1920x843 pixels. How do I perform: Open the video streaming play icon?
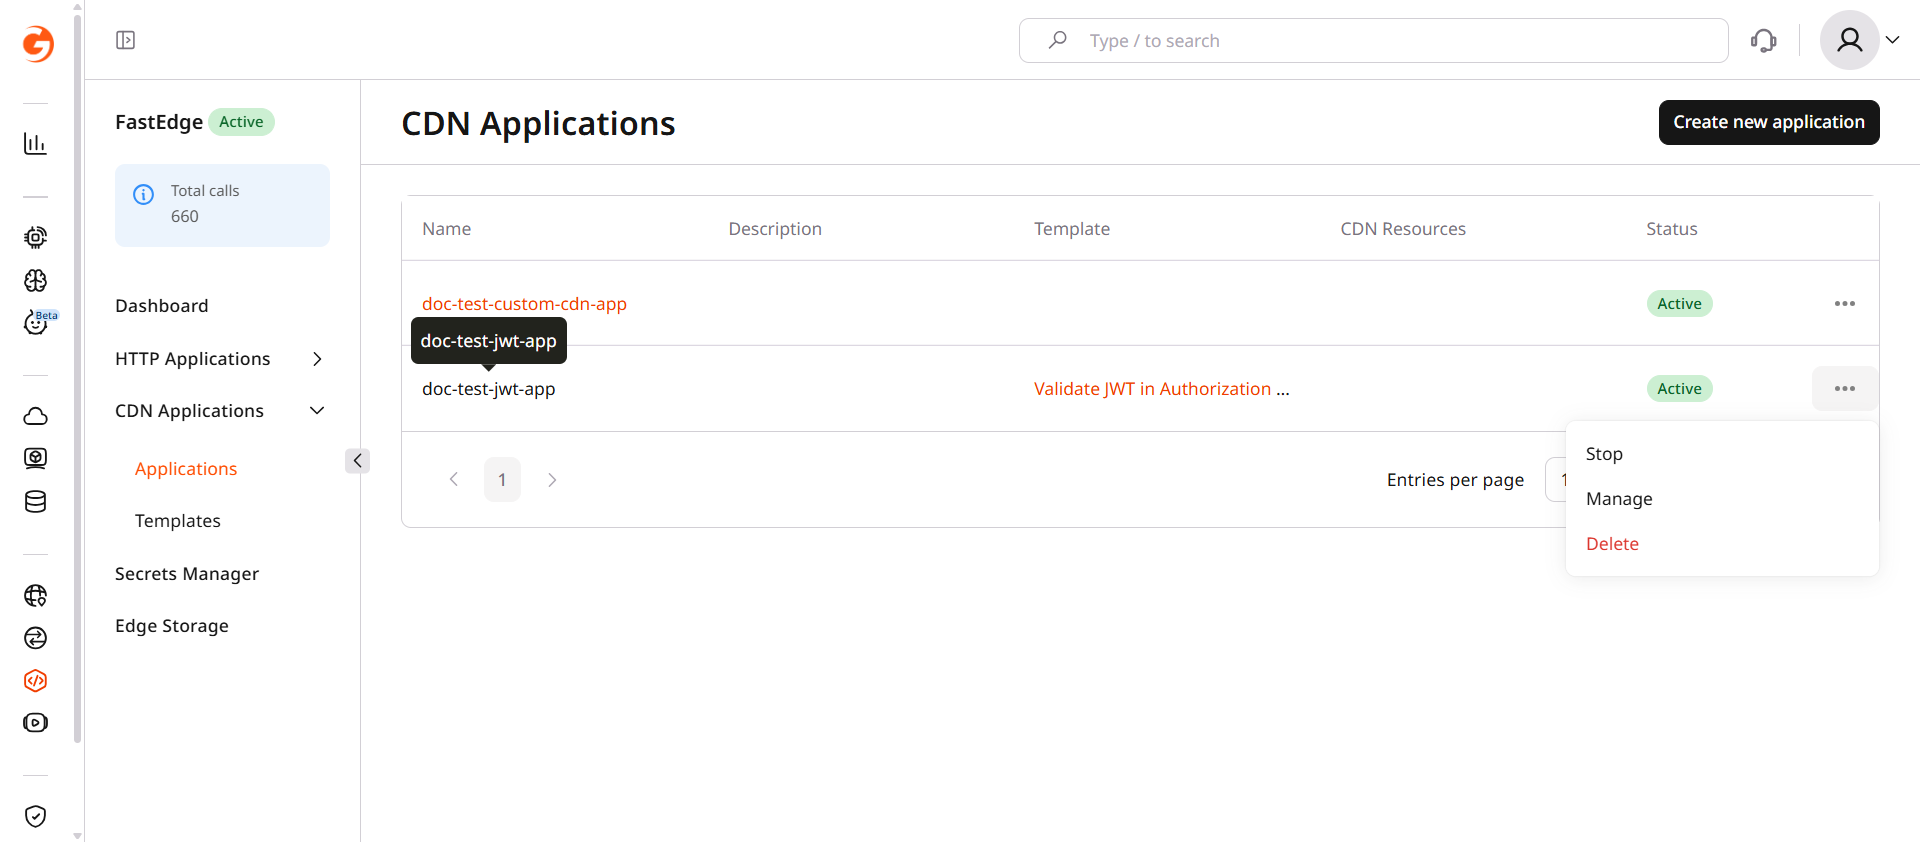pyautogui.click(x=35, y=723)
